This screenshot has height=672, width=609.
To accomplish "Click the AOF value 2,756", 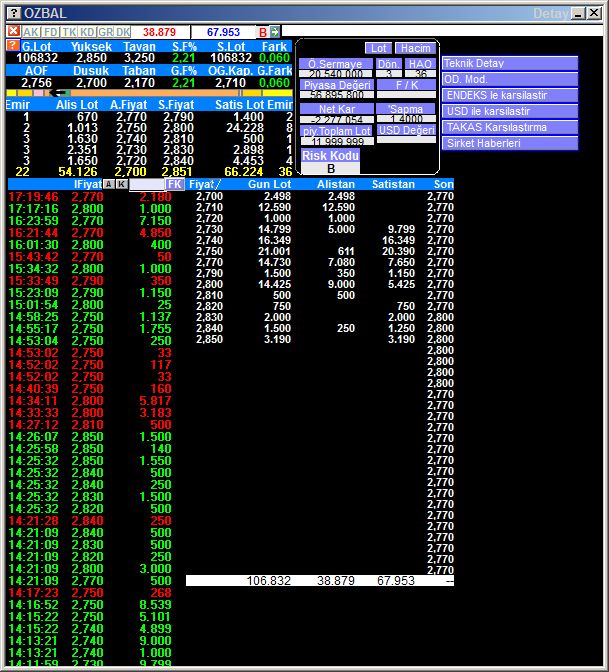I will (x=36, y=83).
